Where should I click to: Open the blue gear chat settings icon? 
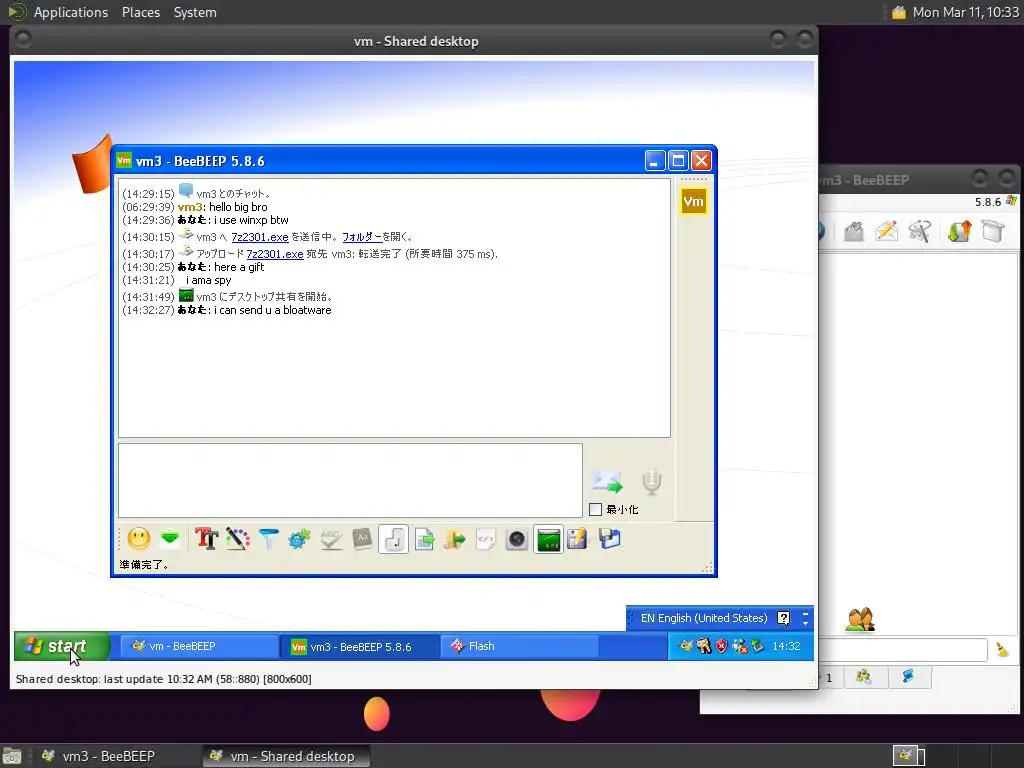pyautogui.click(x=299, y=539)
